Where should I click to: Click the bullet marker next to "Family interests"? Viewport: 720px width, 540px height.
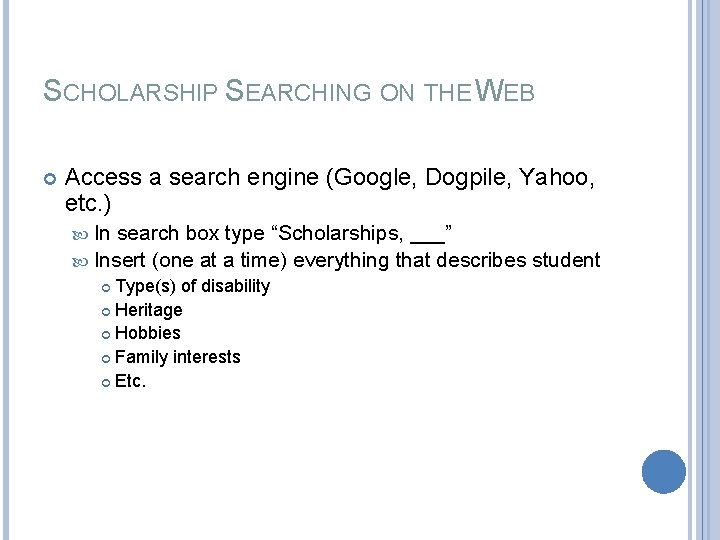(x=106, y=358)
